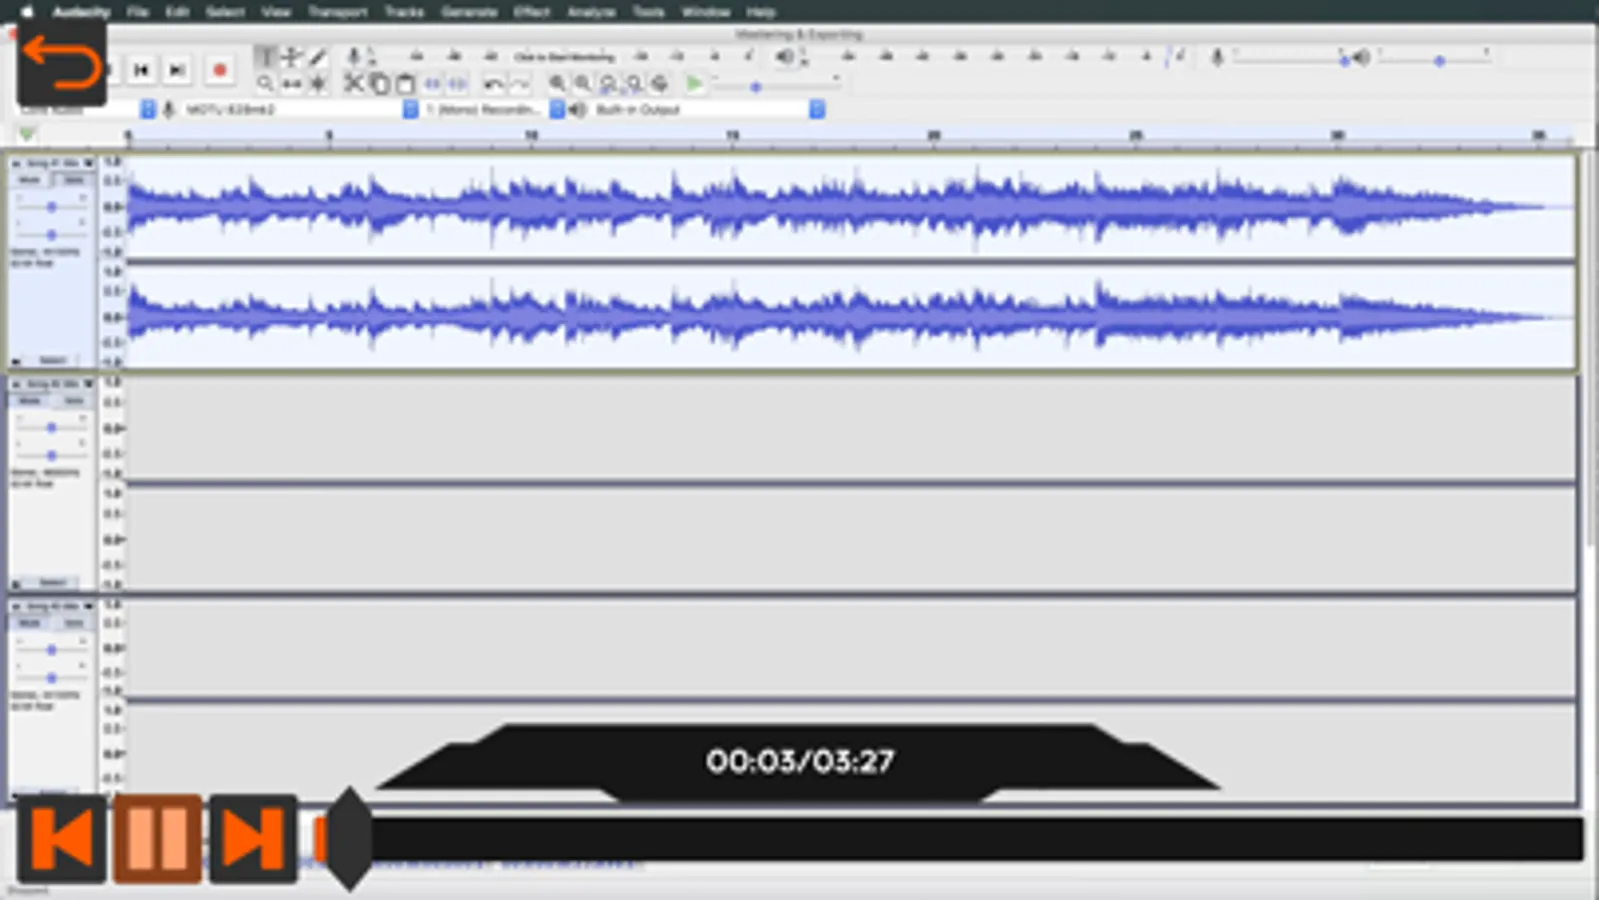Viewport: 1599px width, 900px height.
Task: Mute the second audio track
Action: click(30, 400)
